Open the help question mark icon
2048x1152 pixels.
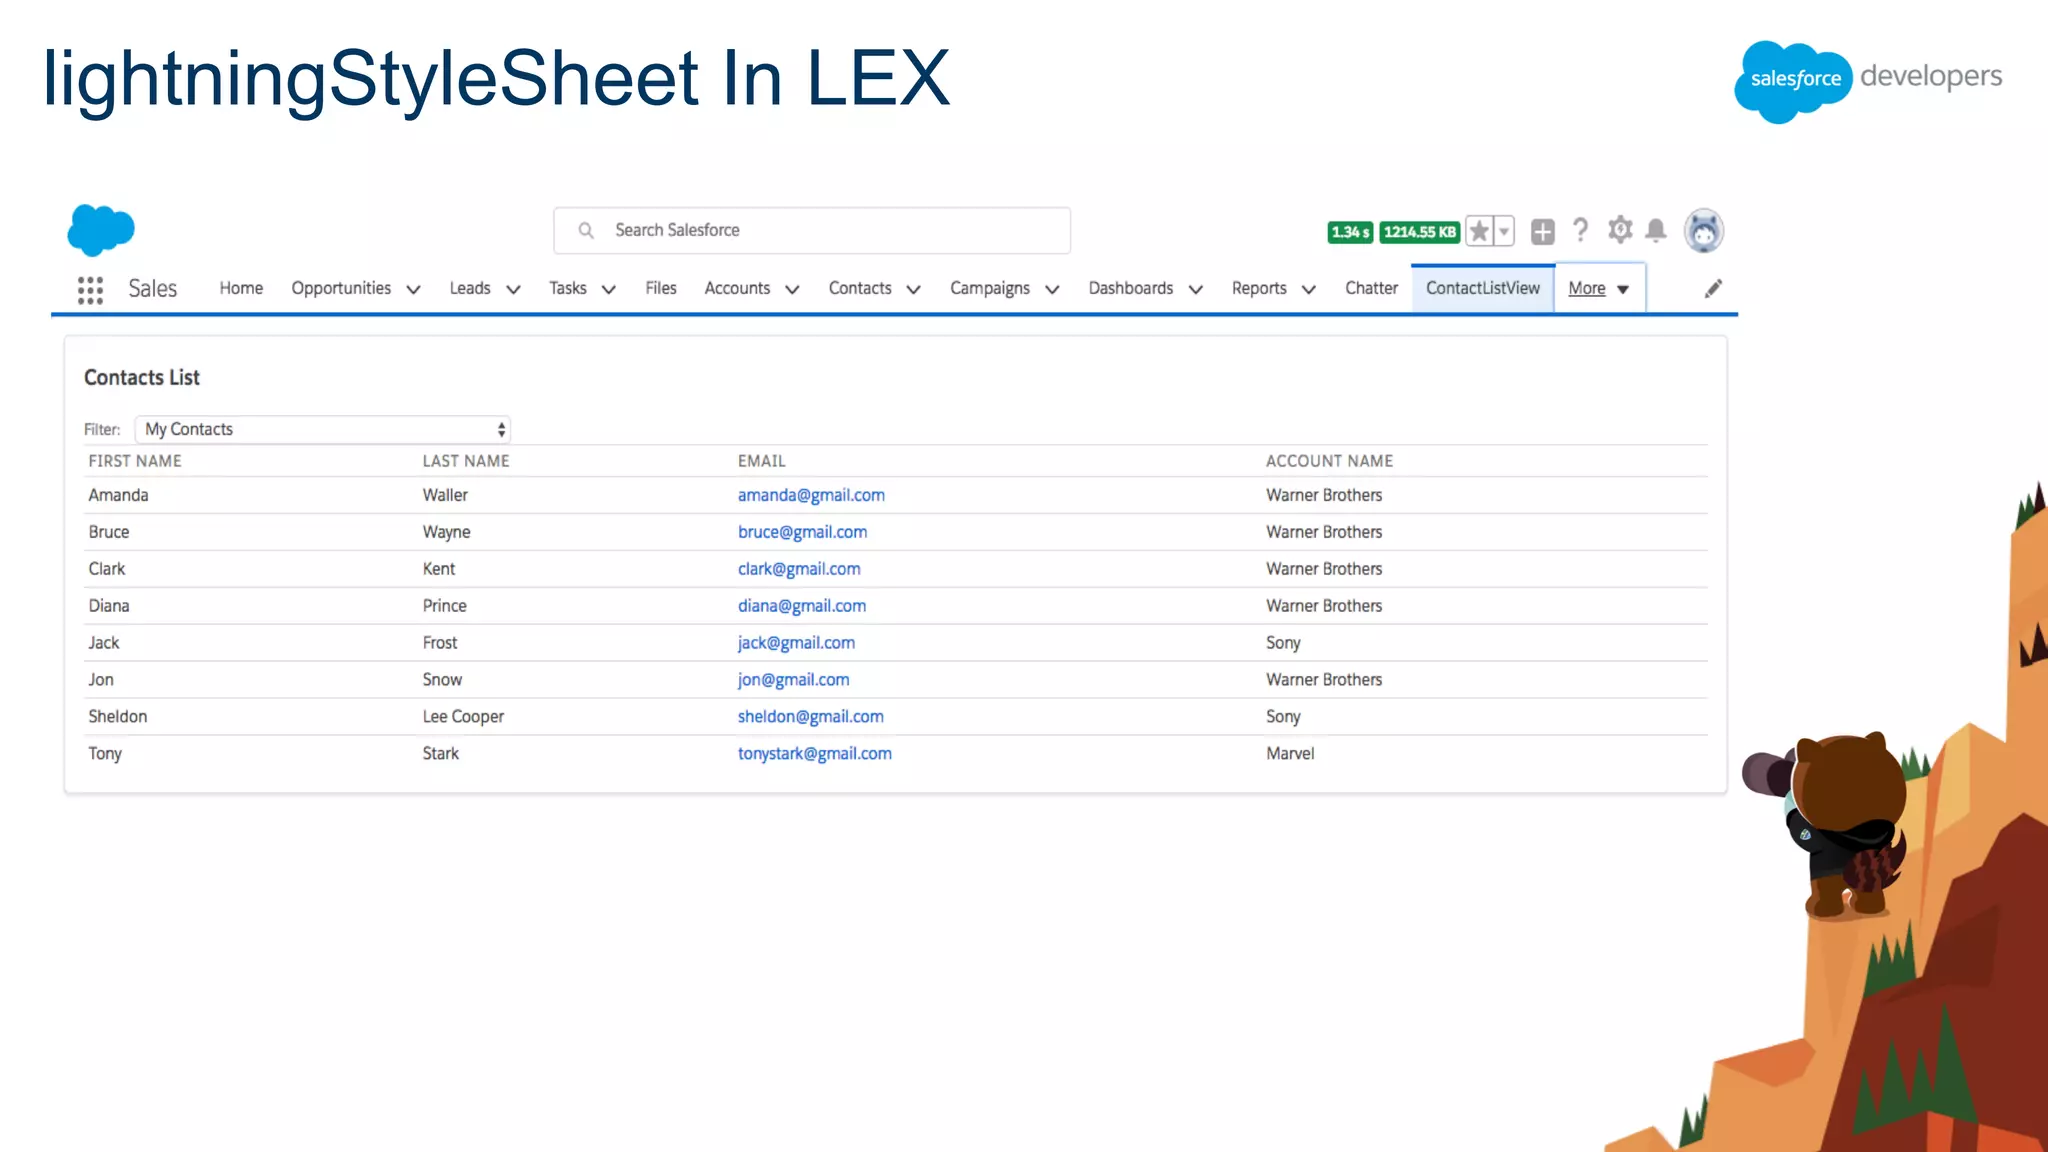pos(1580,231)
